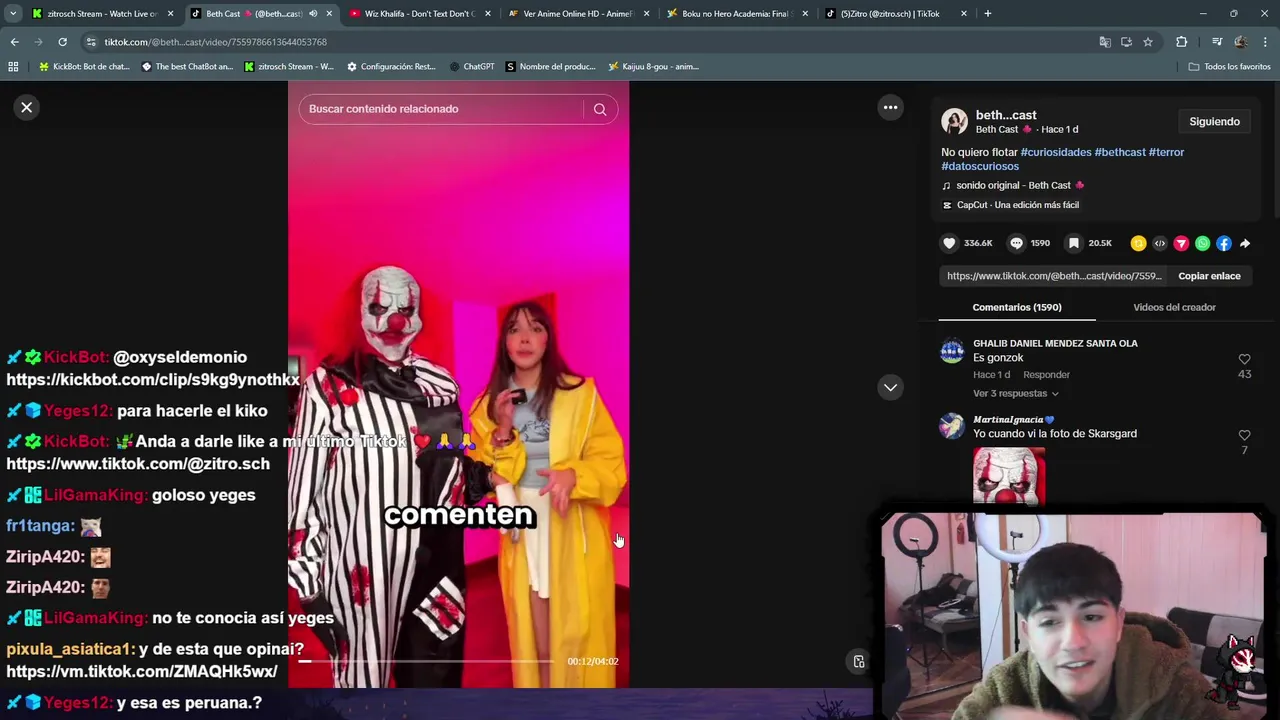Open #terror hashtag link

(x=1166, y=152)
